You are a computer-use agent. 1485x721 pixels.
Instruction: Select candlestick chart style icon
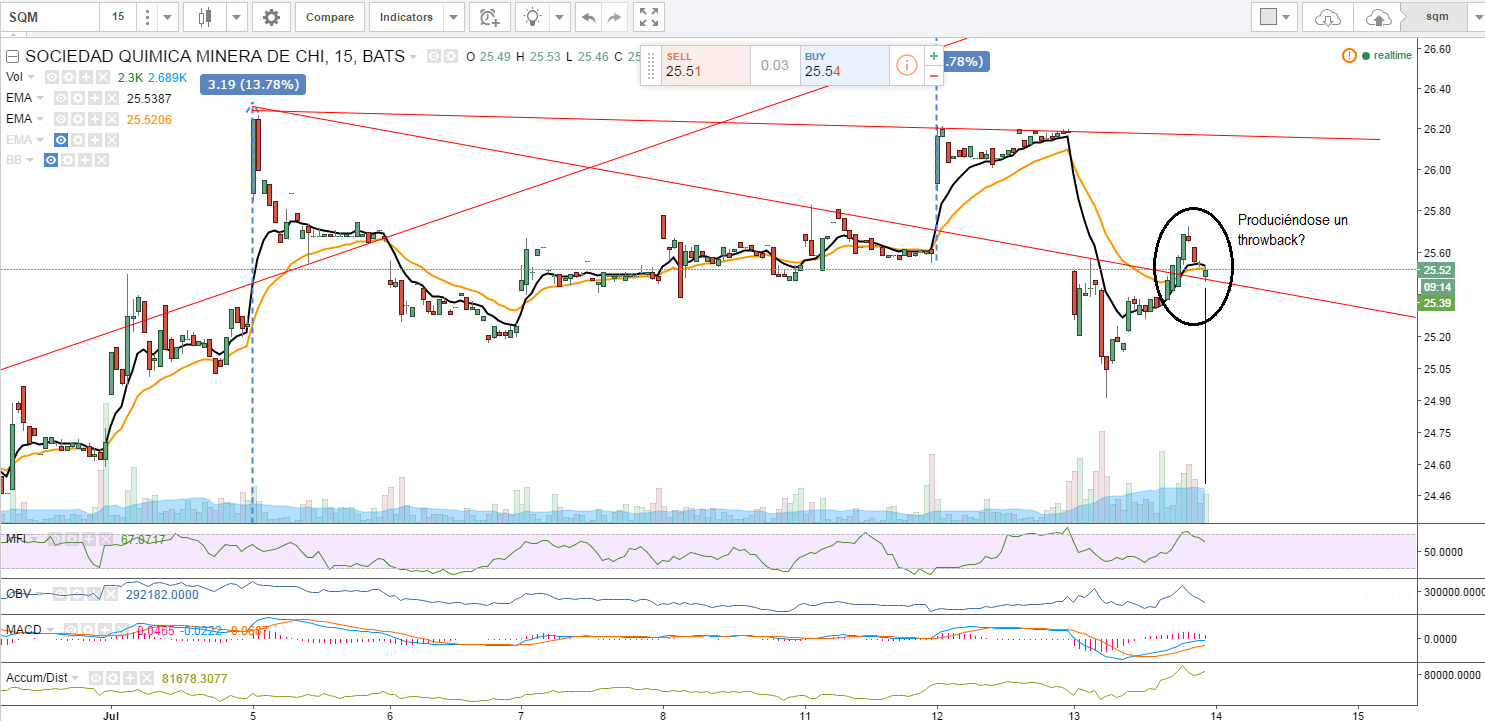pyautogui.click(x=206, y=17)
